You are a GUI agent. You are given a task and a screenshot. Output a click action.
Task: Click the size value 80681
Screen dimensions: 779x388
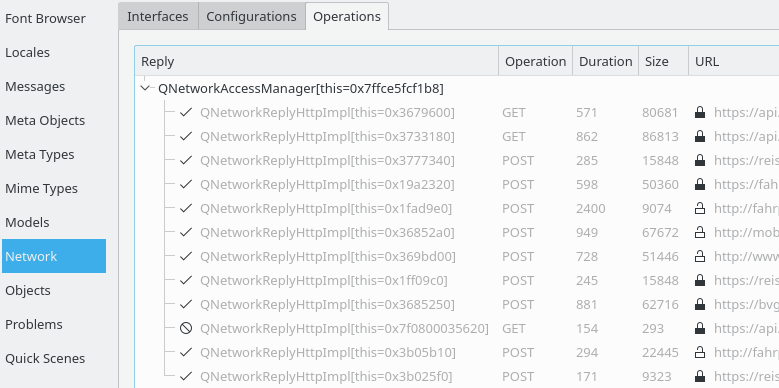pos(660,113)
